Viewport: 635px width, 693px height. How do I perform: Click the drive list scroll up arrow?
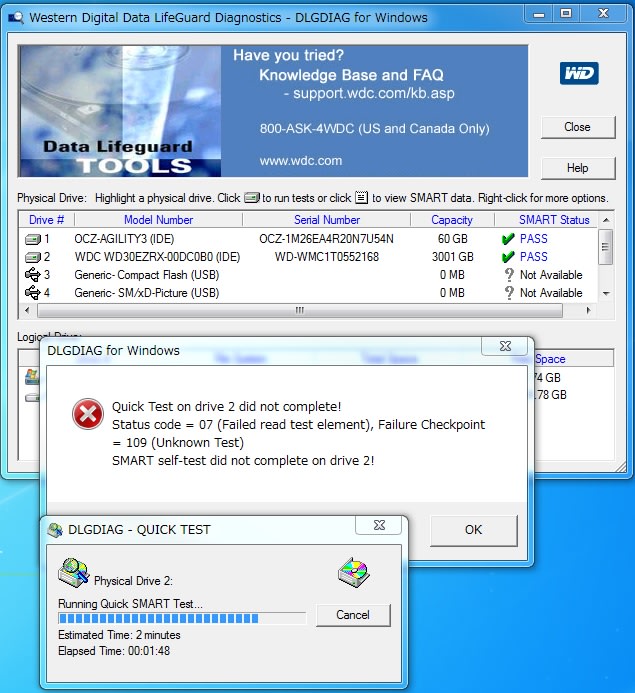tap(606, 220)
